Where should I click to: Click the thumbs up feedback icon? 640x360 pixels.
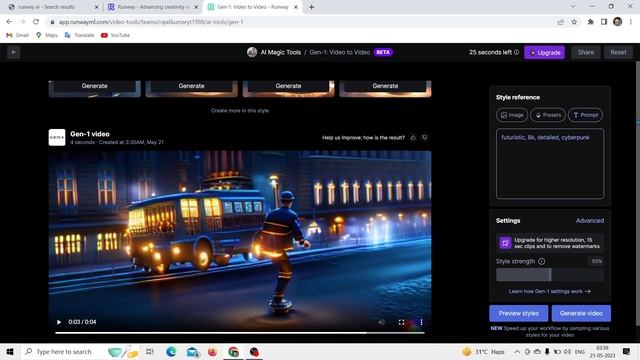pyautogui.click(x=413, y=138)
